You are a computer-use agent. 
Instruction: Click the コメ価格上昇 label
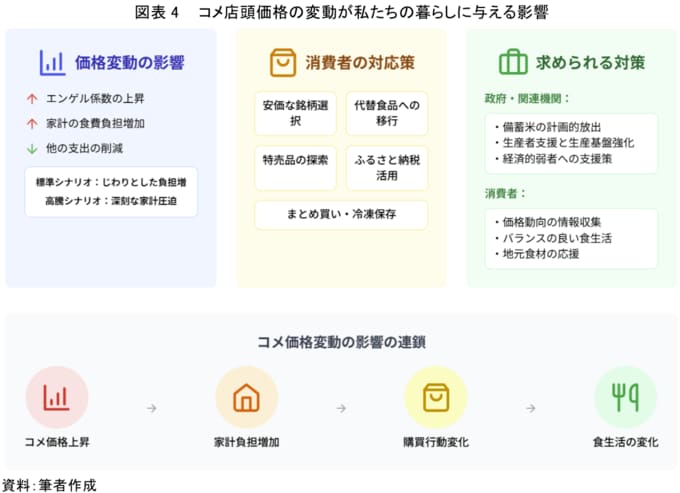tap(57, 442)
